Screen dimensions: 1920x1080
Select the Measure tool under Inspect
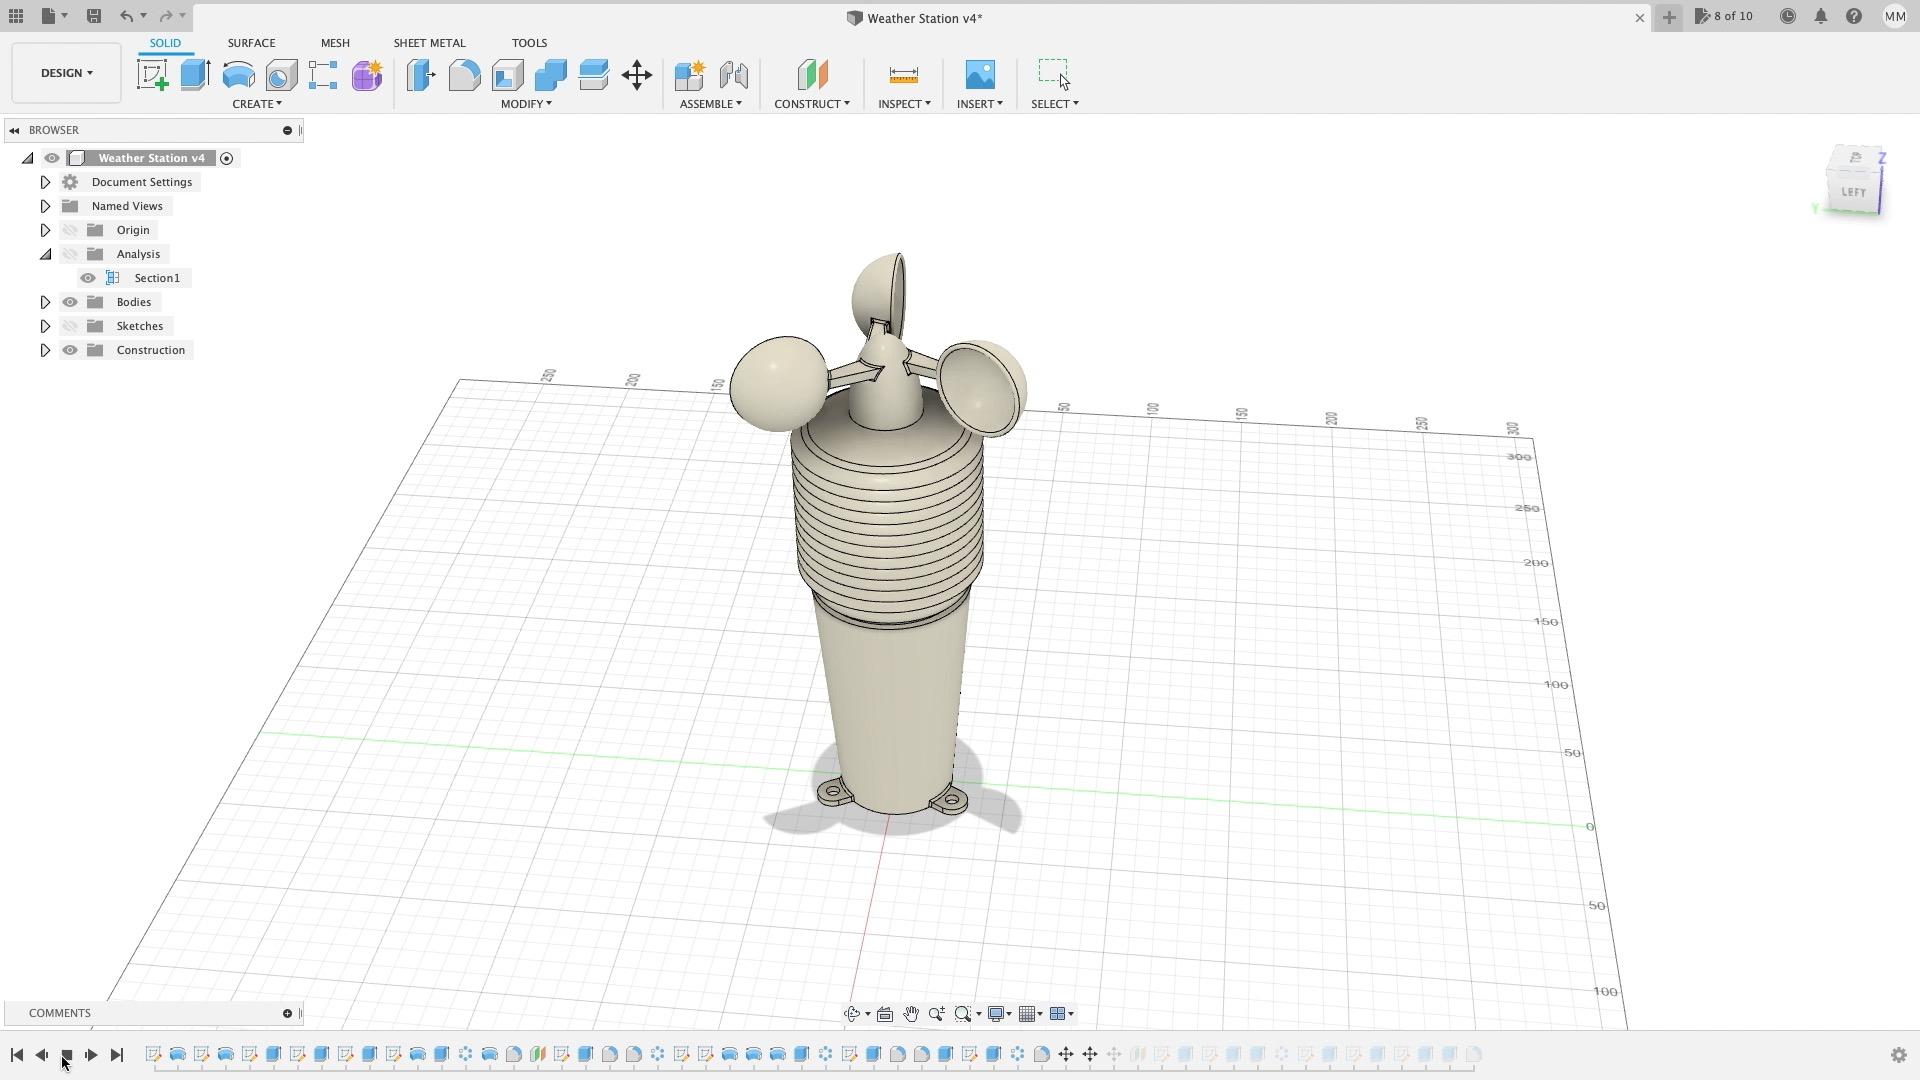(903, 75)
